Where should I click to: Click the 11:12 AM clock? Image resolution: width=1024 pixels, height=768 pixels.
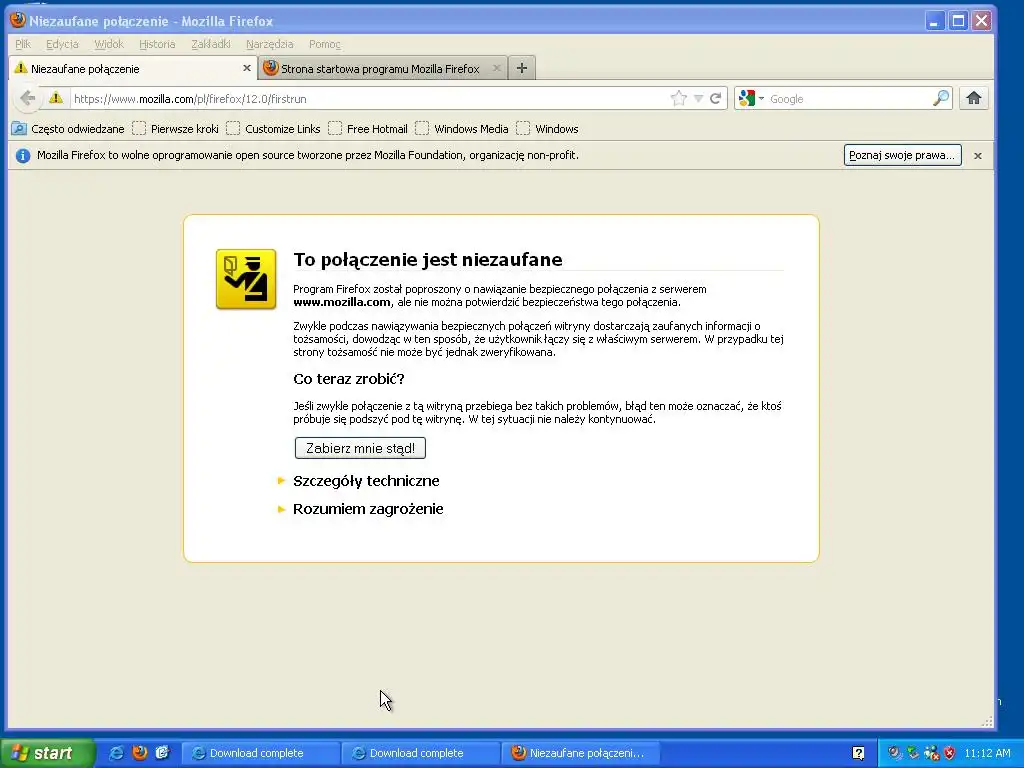987,753
